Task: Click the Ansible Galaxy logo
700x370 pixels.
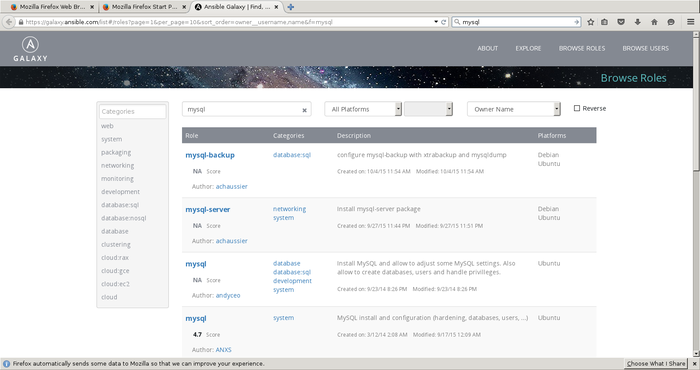Action: 30,49
